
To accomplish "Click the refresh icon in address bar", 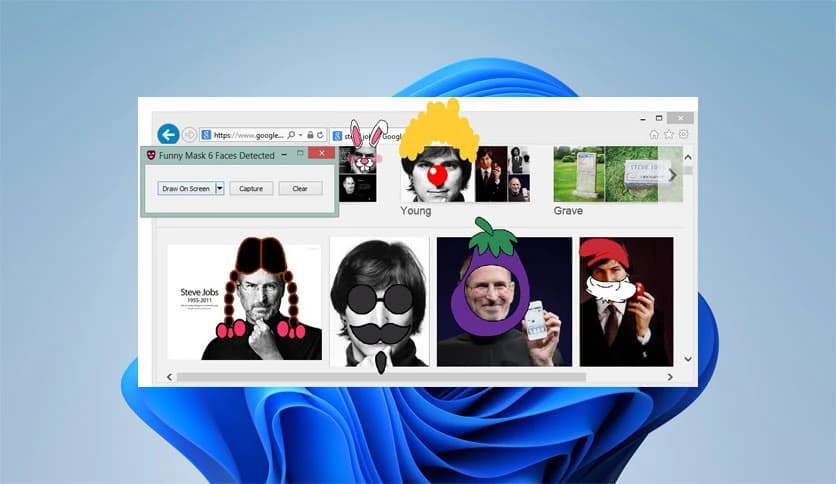I will pos(320,135).
